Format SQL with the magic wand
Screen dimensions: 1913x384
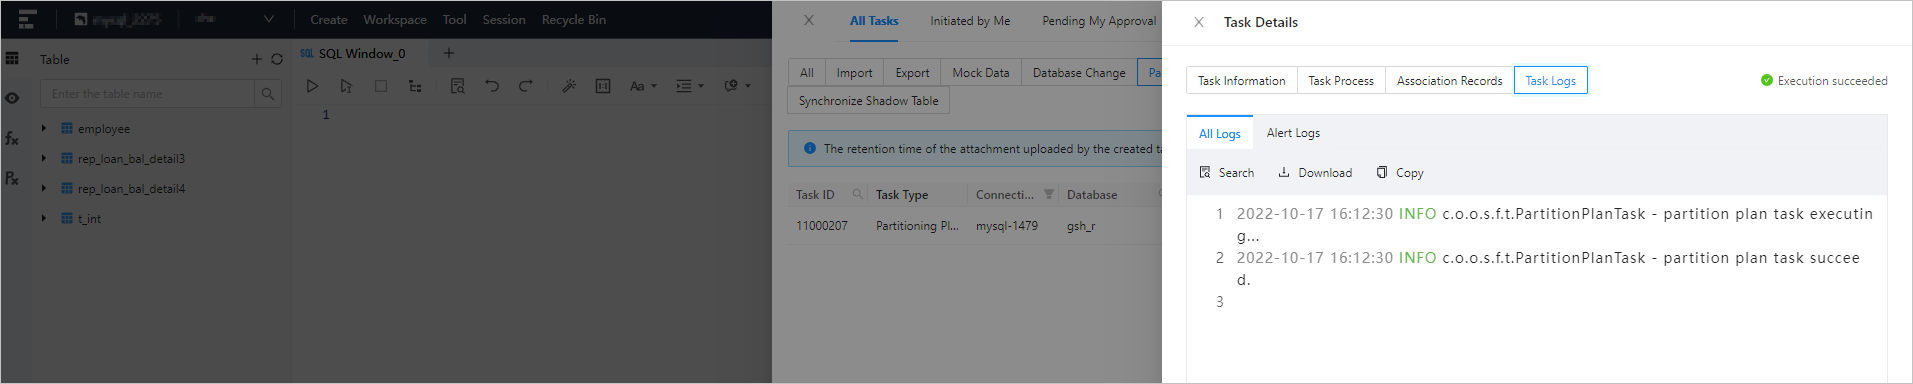click(x=568, y=86)
